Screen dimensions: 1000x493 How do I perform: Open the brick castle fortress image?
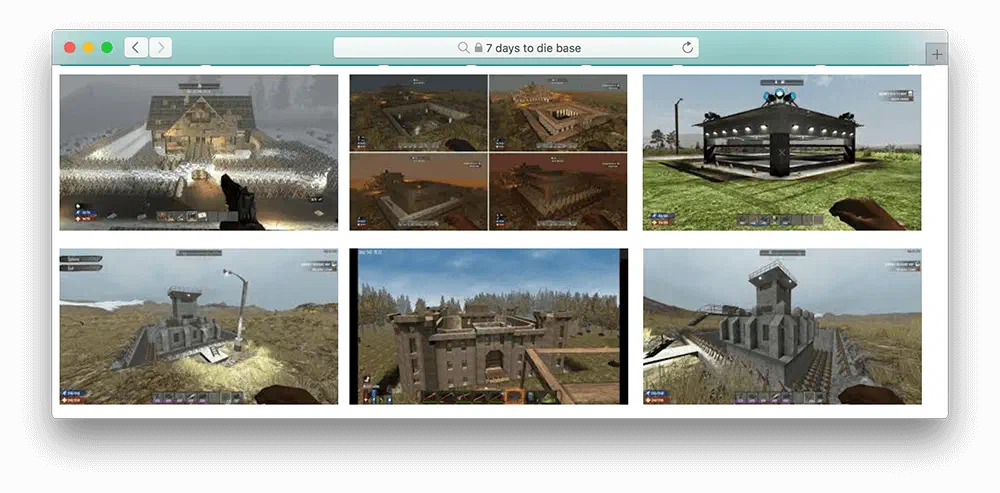pyautogui.click(x=489, y=327)
